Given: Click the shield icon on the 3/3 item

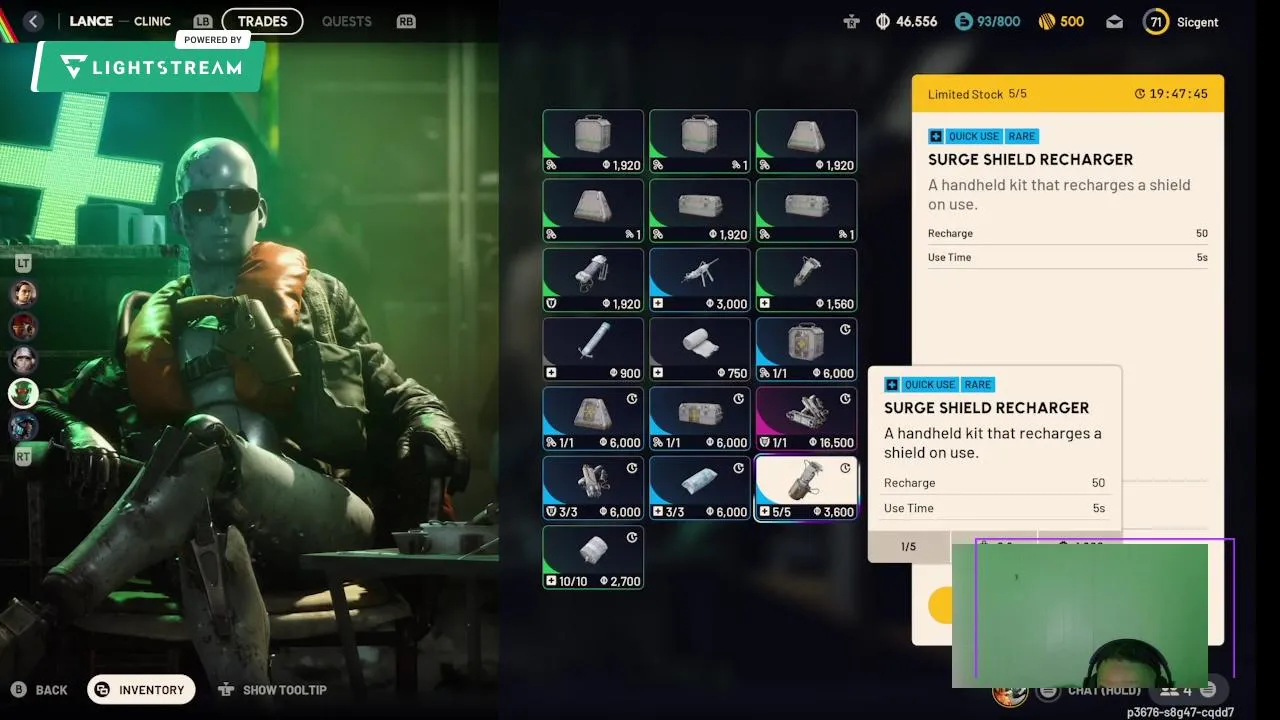Looking at the screenshot, I should [551, 512].
